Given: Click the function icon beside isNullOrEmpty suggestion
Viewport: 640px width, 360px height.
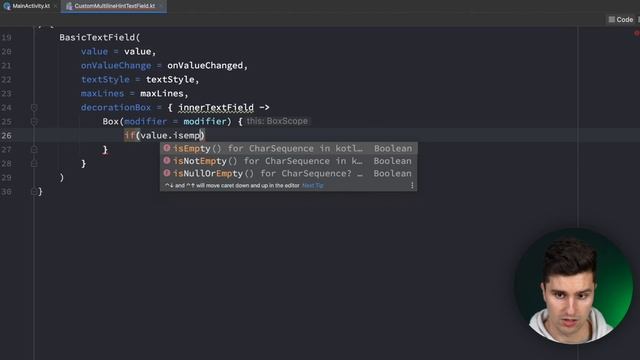Looking at the screenshot, I should (167, 173).
